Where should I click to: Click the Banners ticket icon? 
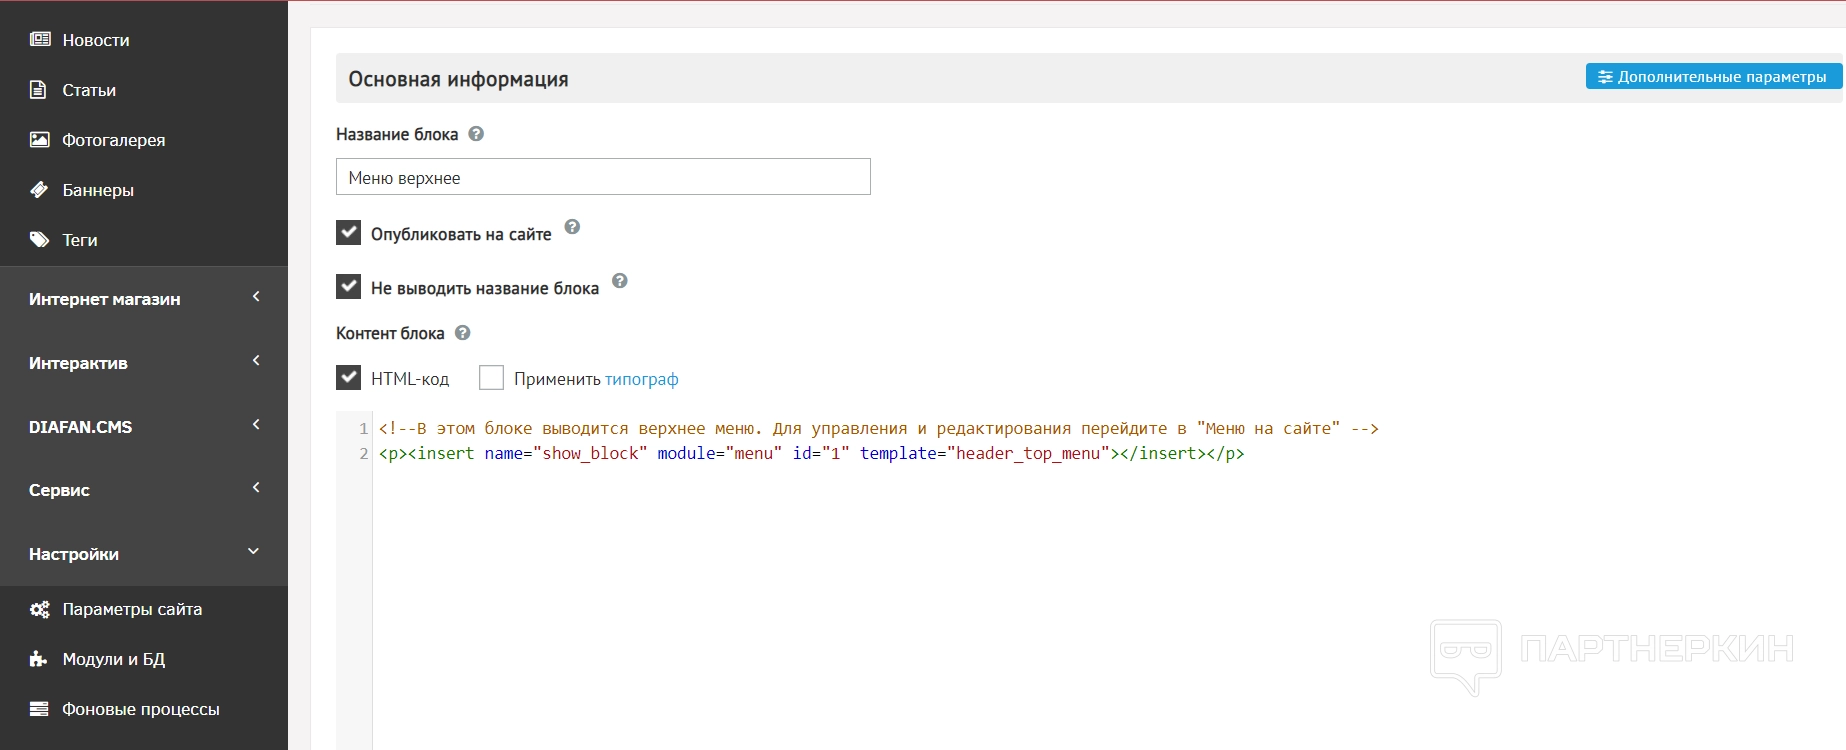click(x=40, y=190)
